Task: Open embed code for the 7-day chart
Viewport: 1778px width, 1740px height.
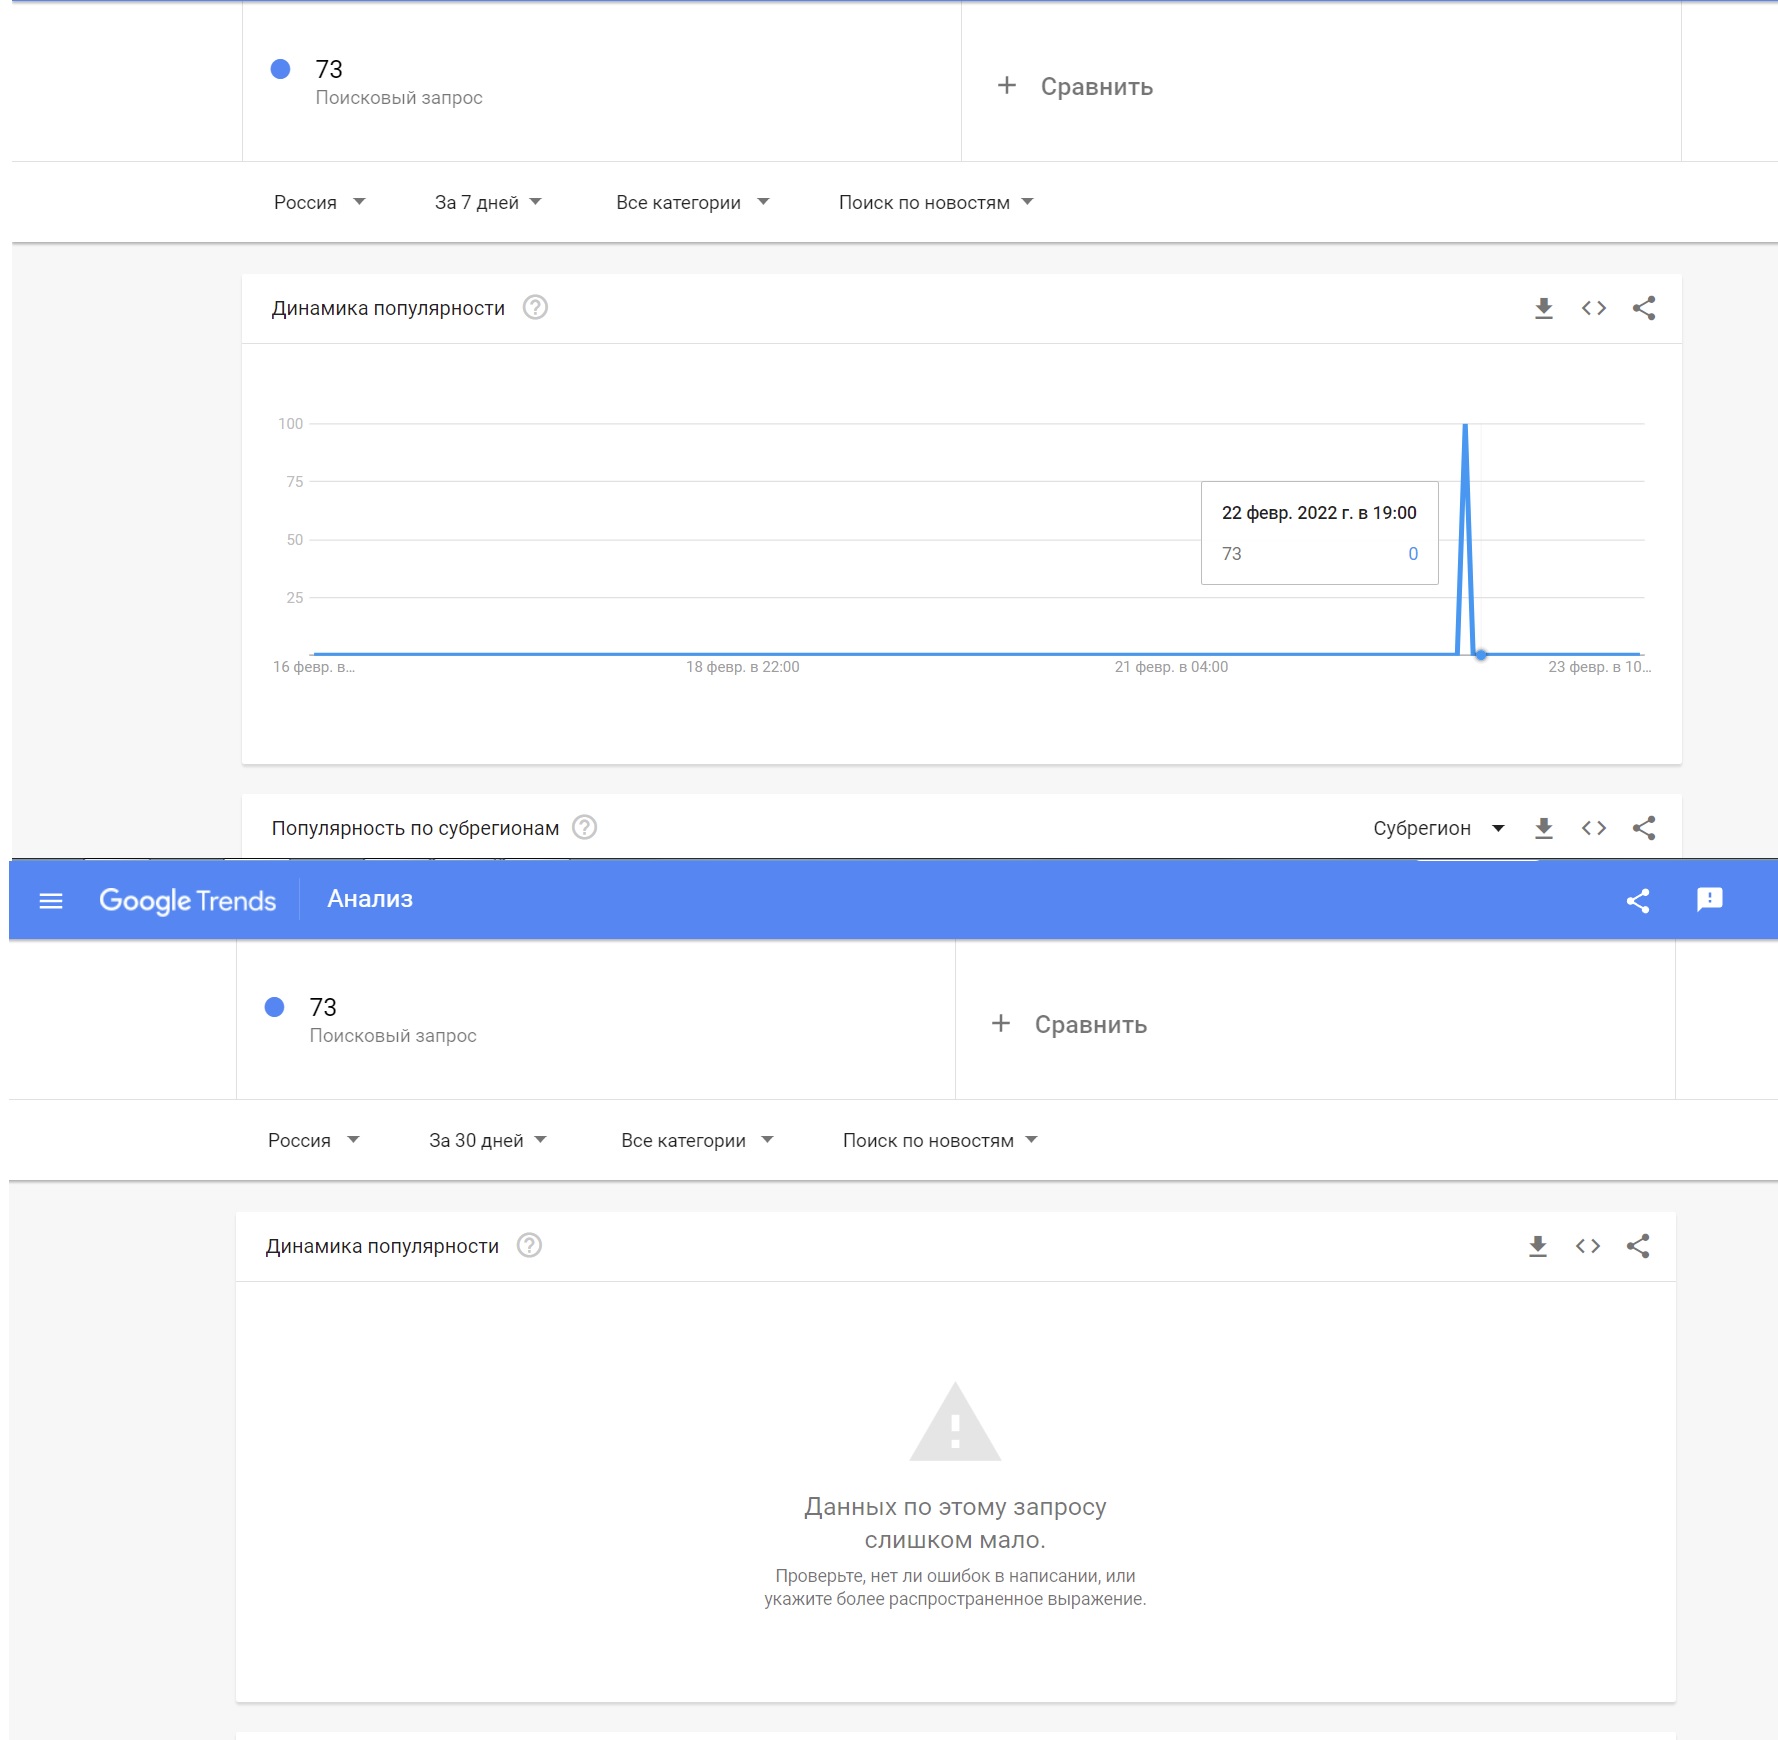Action: tap(1593, 308)
